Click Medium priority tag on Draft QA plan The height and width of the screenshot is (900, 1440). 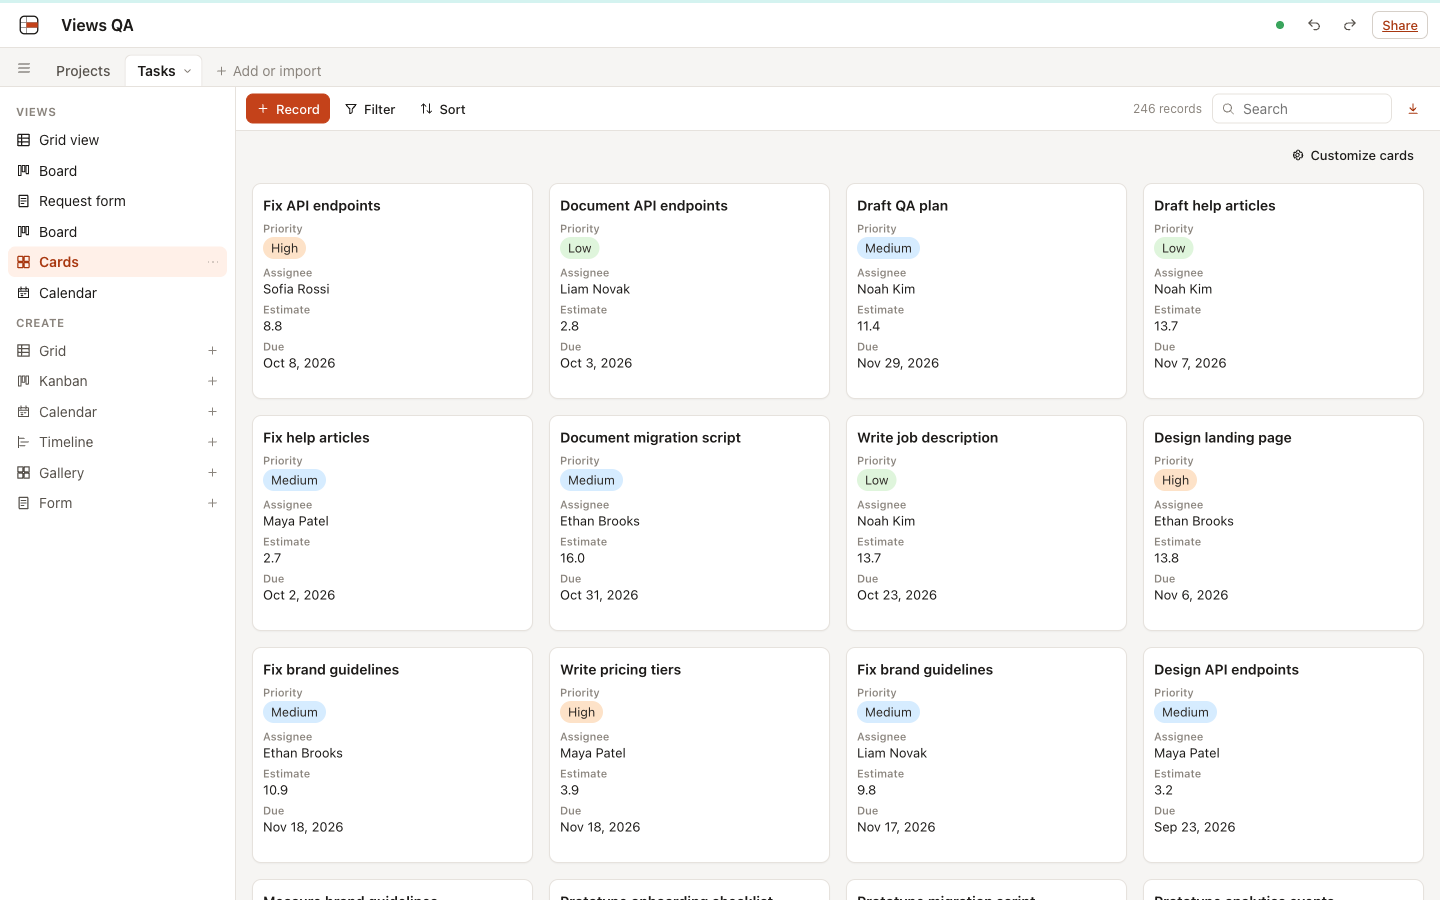[x=888, y=248]
